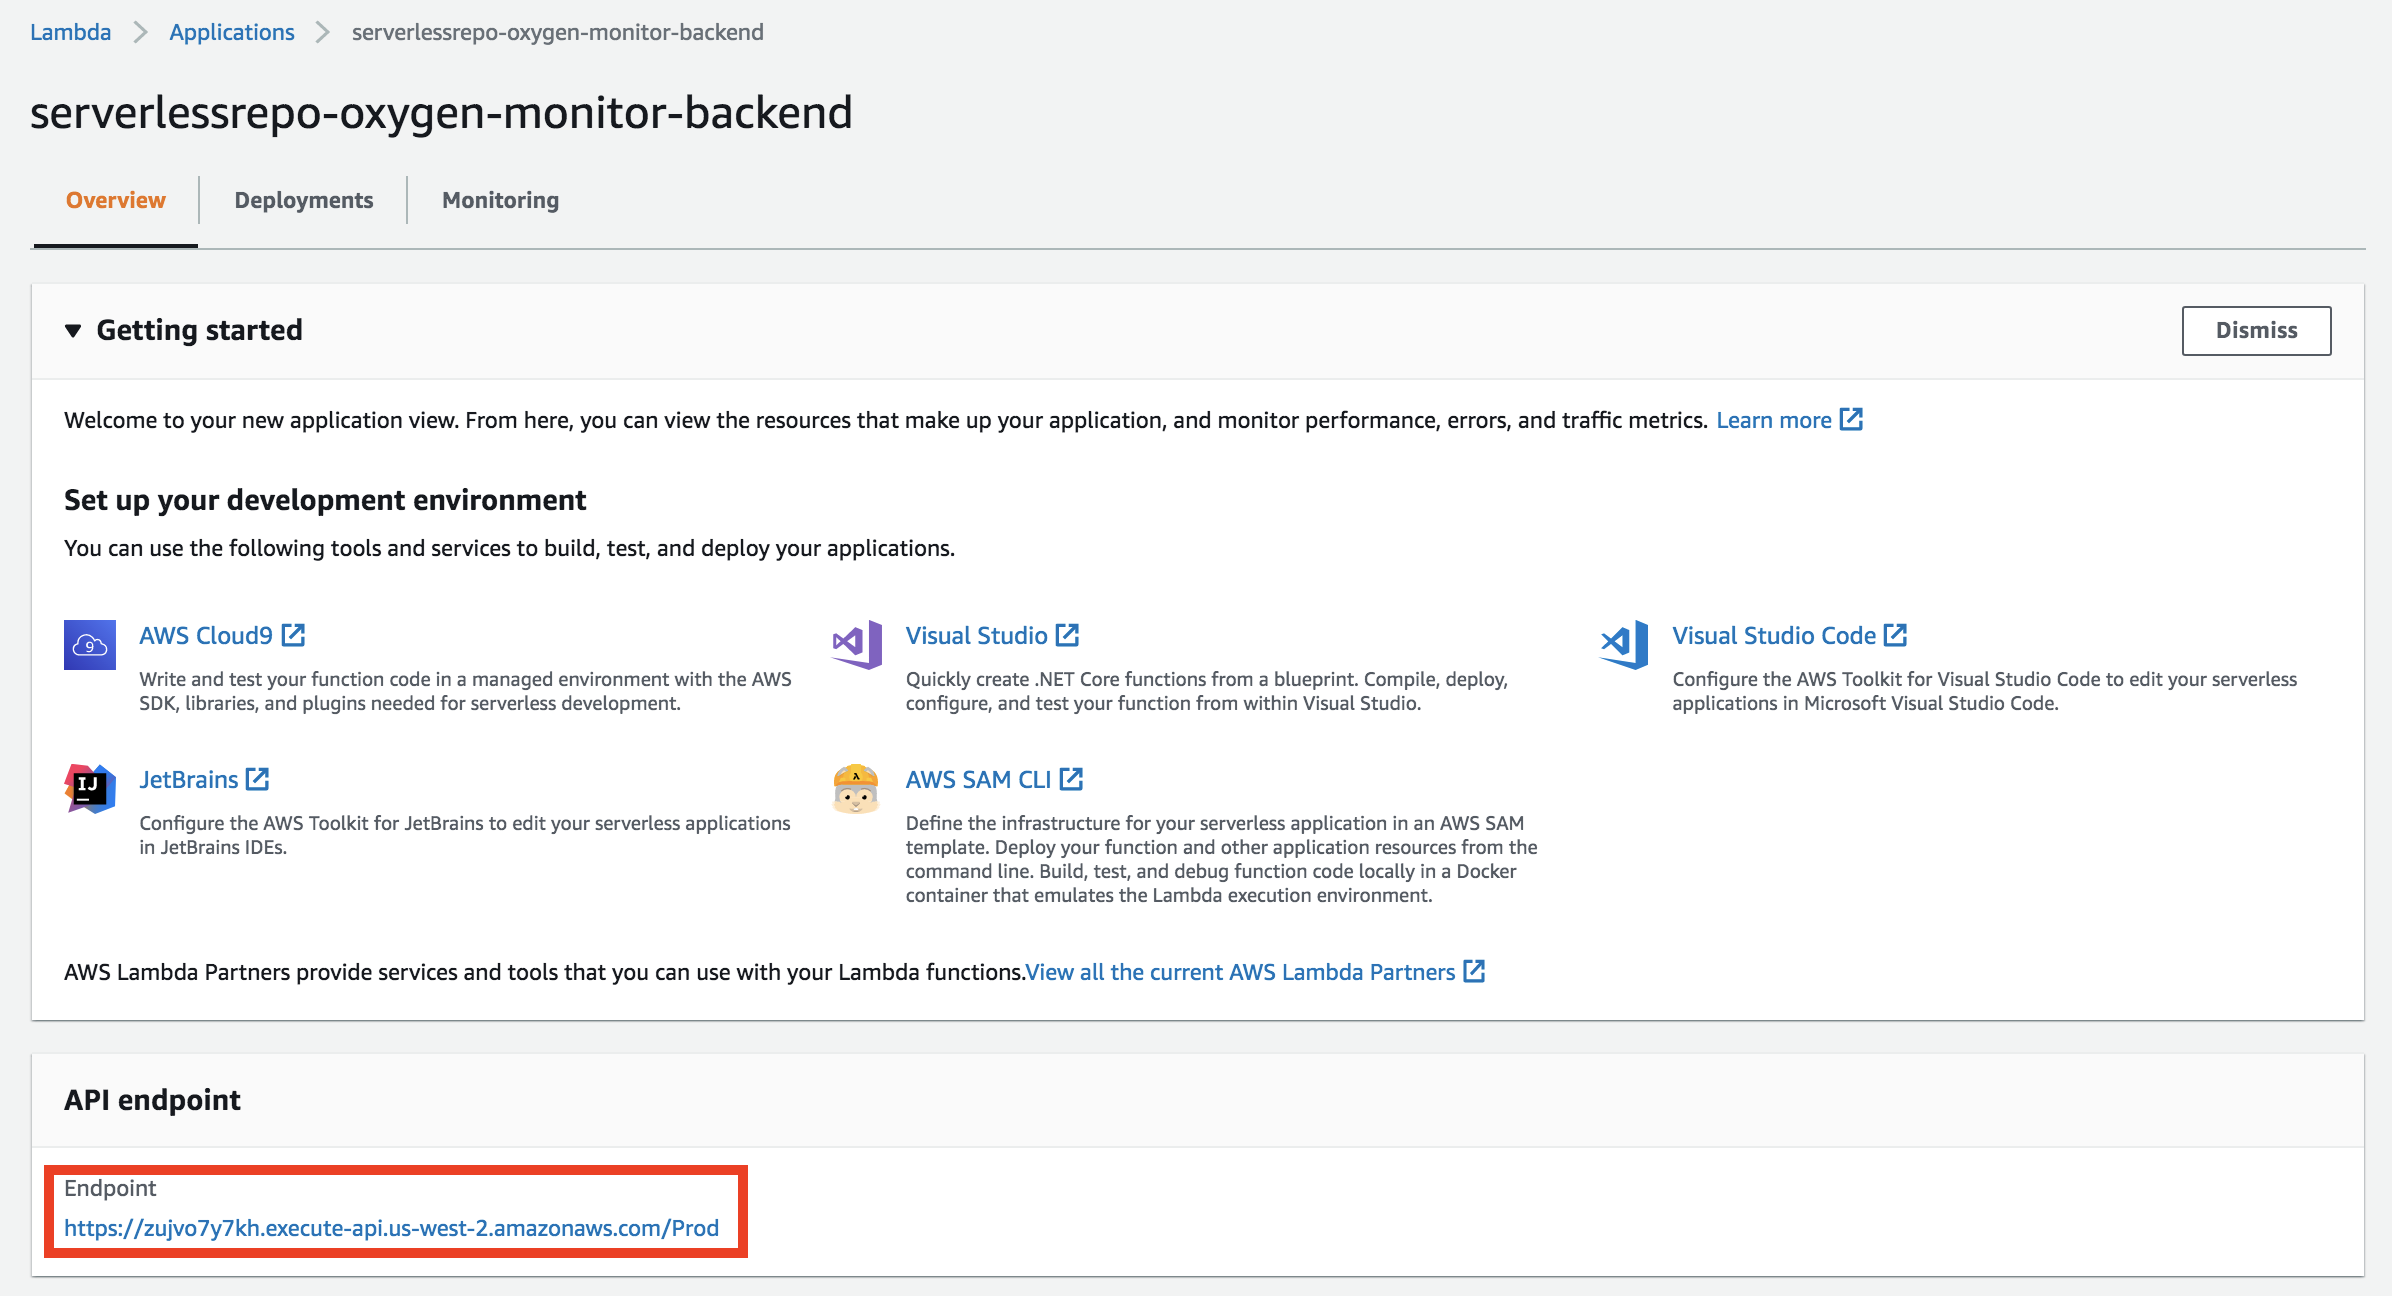Select the Overview tab
This screenshot has height=1296, width=2392.
point(116,200)
